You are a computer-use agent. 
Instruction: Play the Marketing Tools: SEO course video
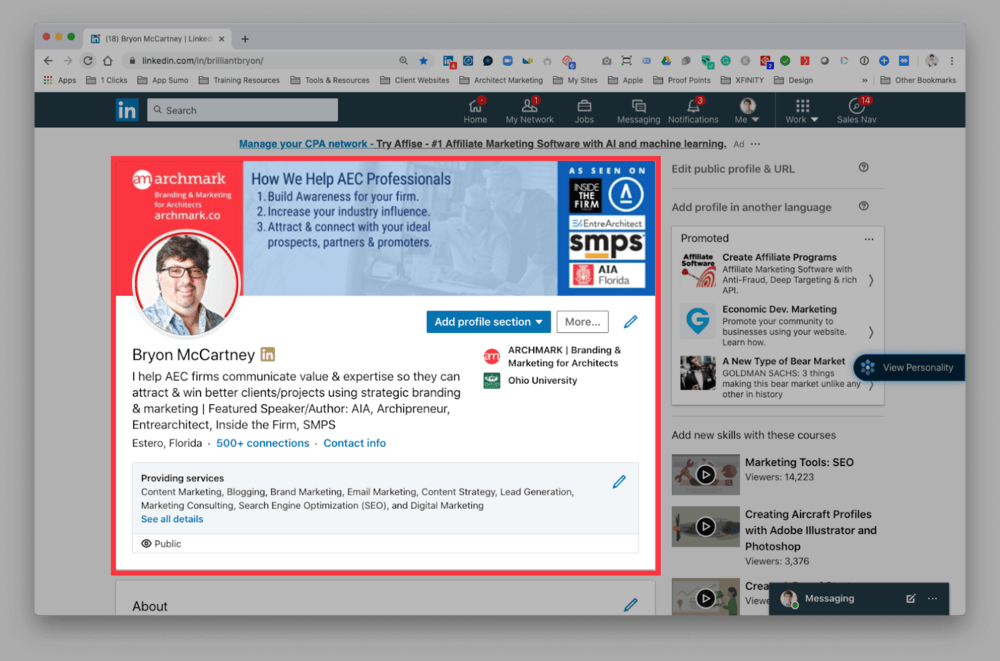point(705,474)
